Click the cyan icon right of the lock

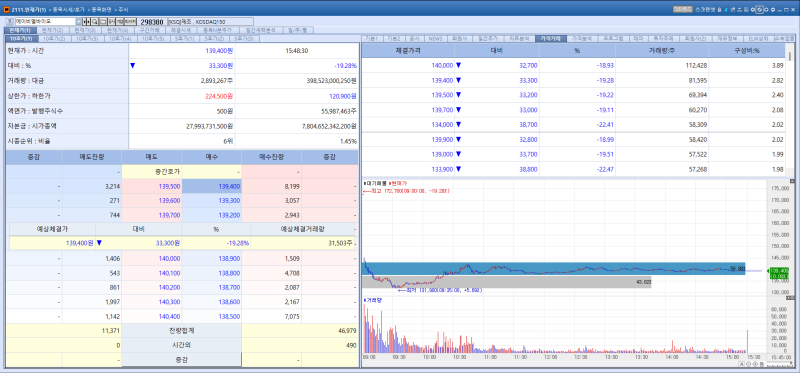pyautogui.click(x=726, y=9)
